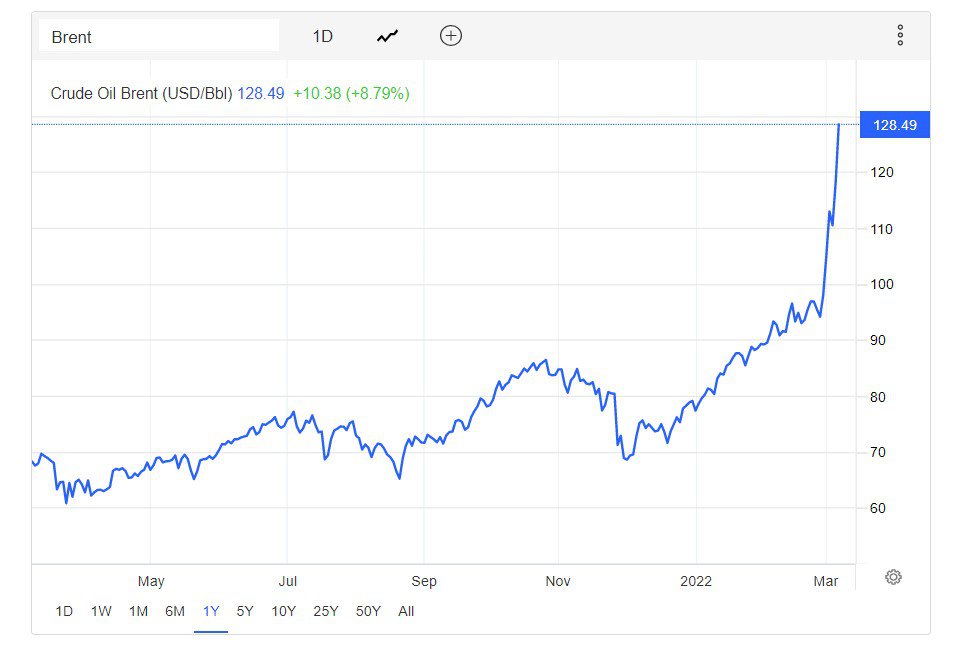
Task: Select the 1D time range
Action: click(x=64, y=611)
